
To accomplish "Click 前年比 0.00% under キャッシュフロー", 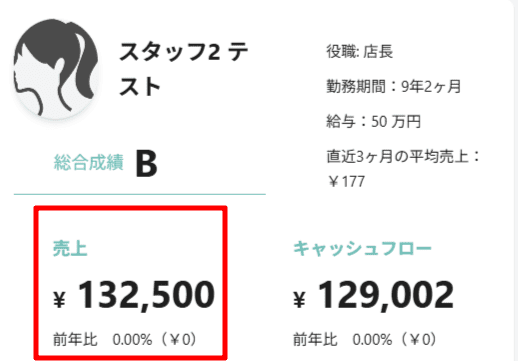I will click(x=365, y=340).
